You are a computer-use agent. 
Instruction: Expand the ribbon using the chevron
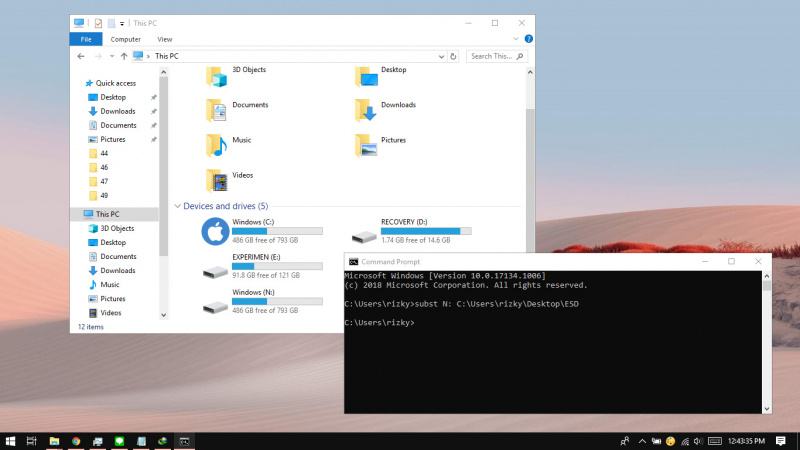pyautogui.click(x=516, y=39)
